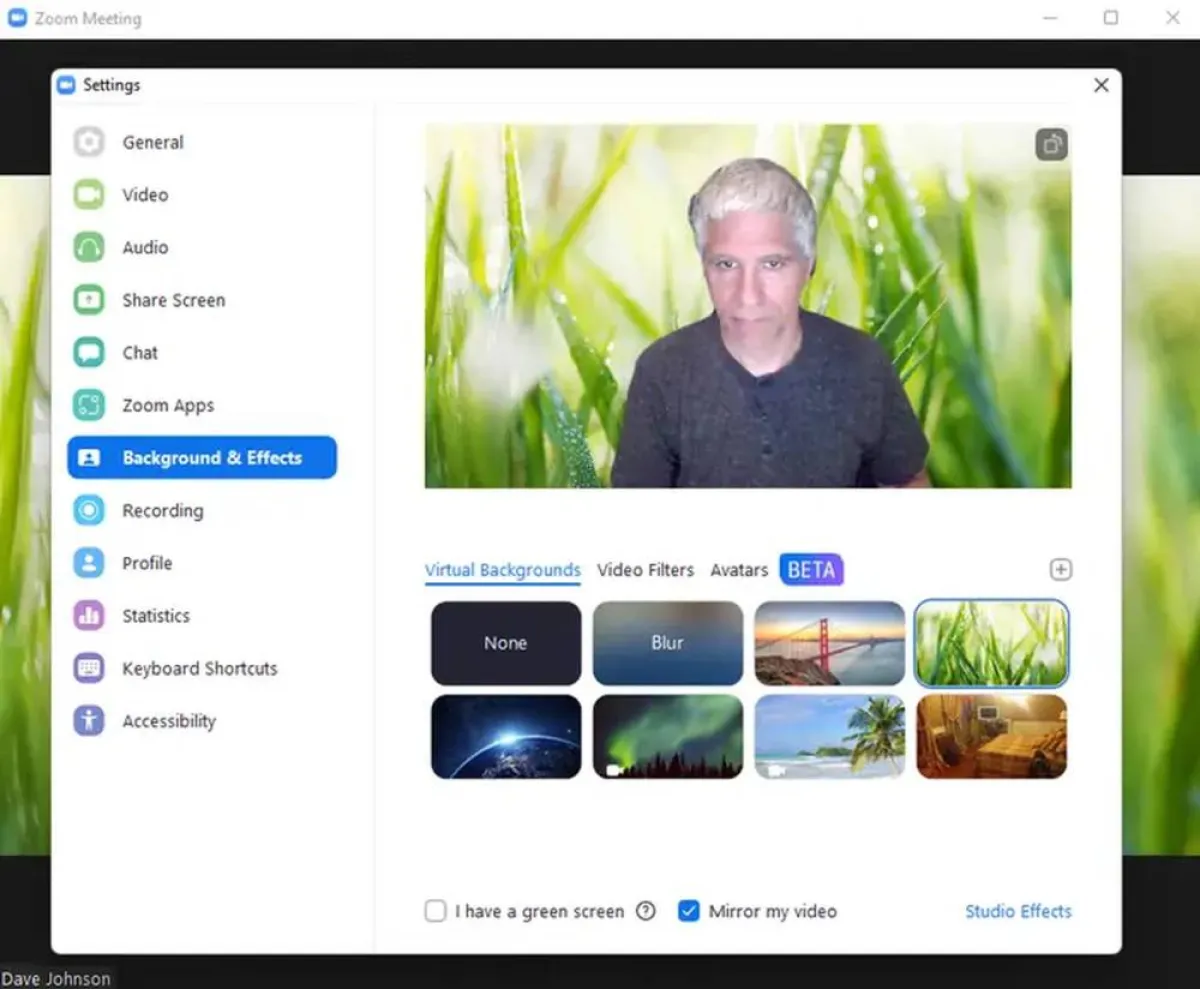Click the plus icon to add a background
Screen dimensions: 1200x989
tap(1061, 569)
